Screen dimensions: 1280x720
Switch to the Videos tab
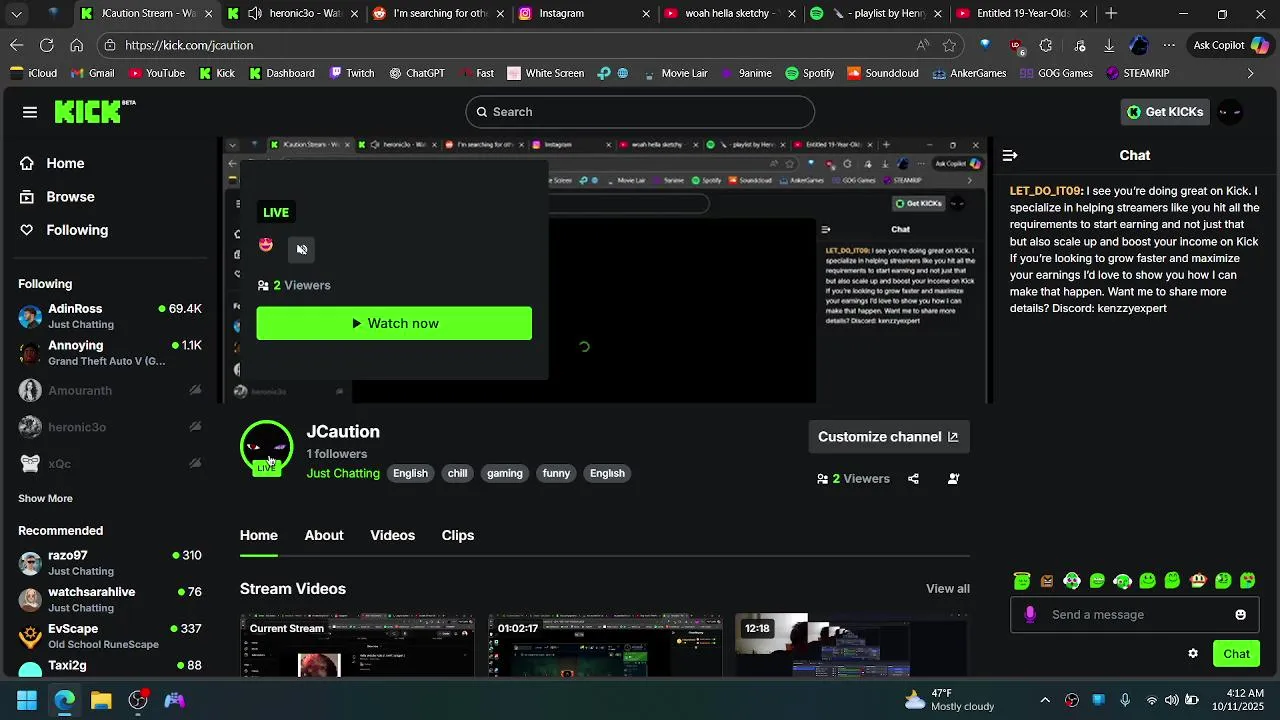point(392,535)
